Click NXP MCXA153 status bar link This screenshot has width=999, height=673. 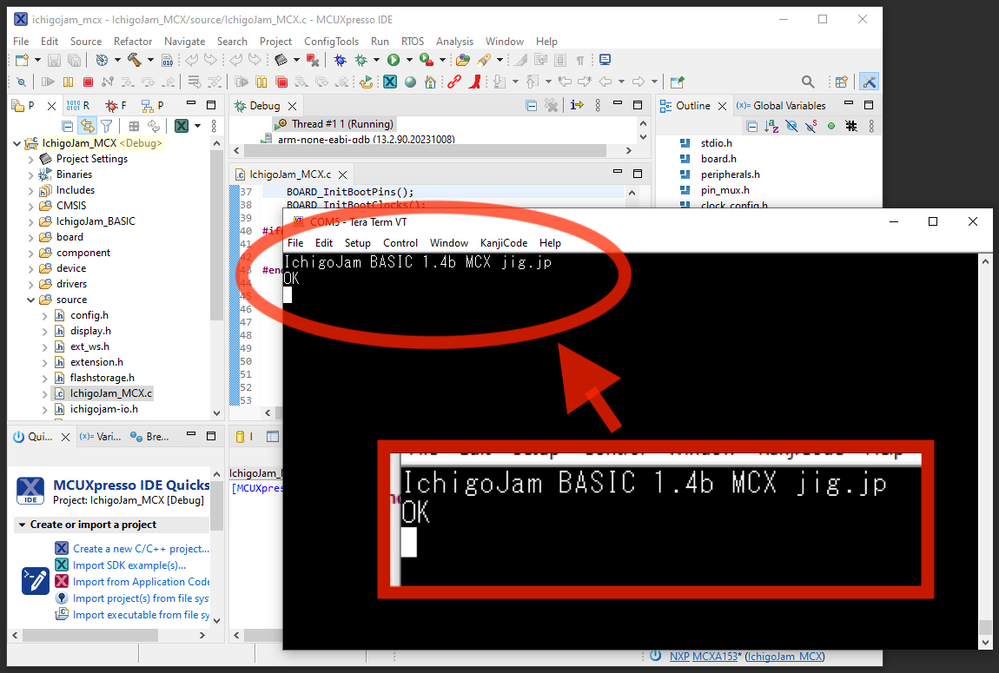point(703,656)
